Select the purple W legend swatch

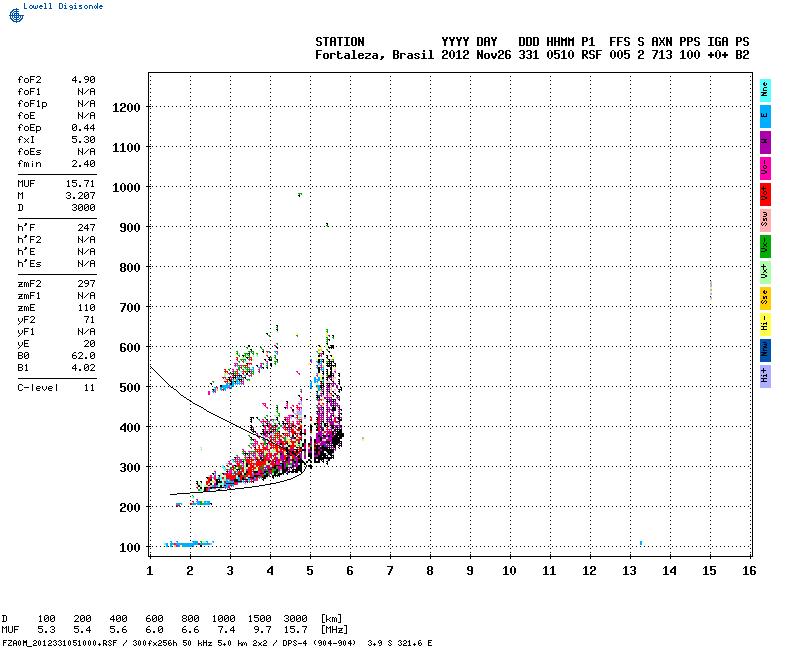click(765, 142)
